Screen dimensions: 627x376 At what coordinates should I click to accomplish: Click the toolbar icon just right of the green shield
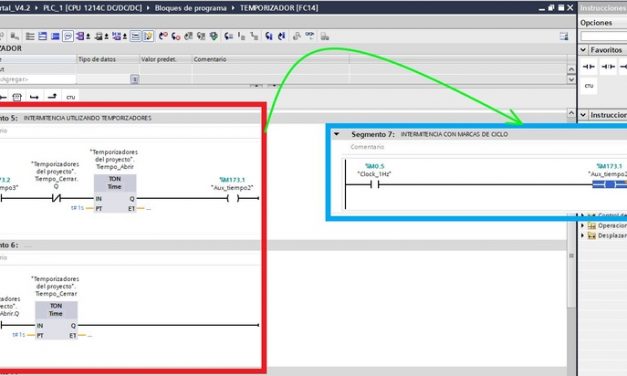pyautogui.click(x=228, y=36)
